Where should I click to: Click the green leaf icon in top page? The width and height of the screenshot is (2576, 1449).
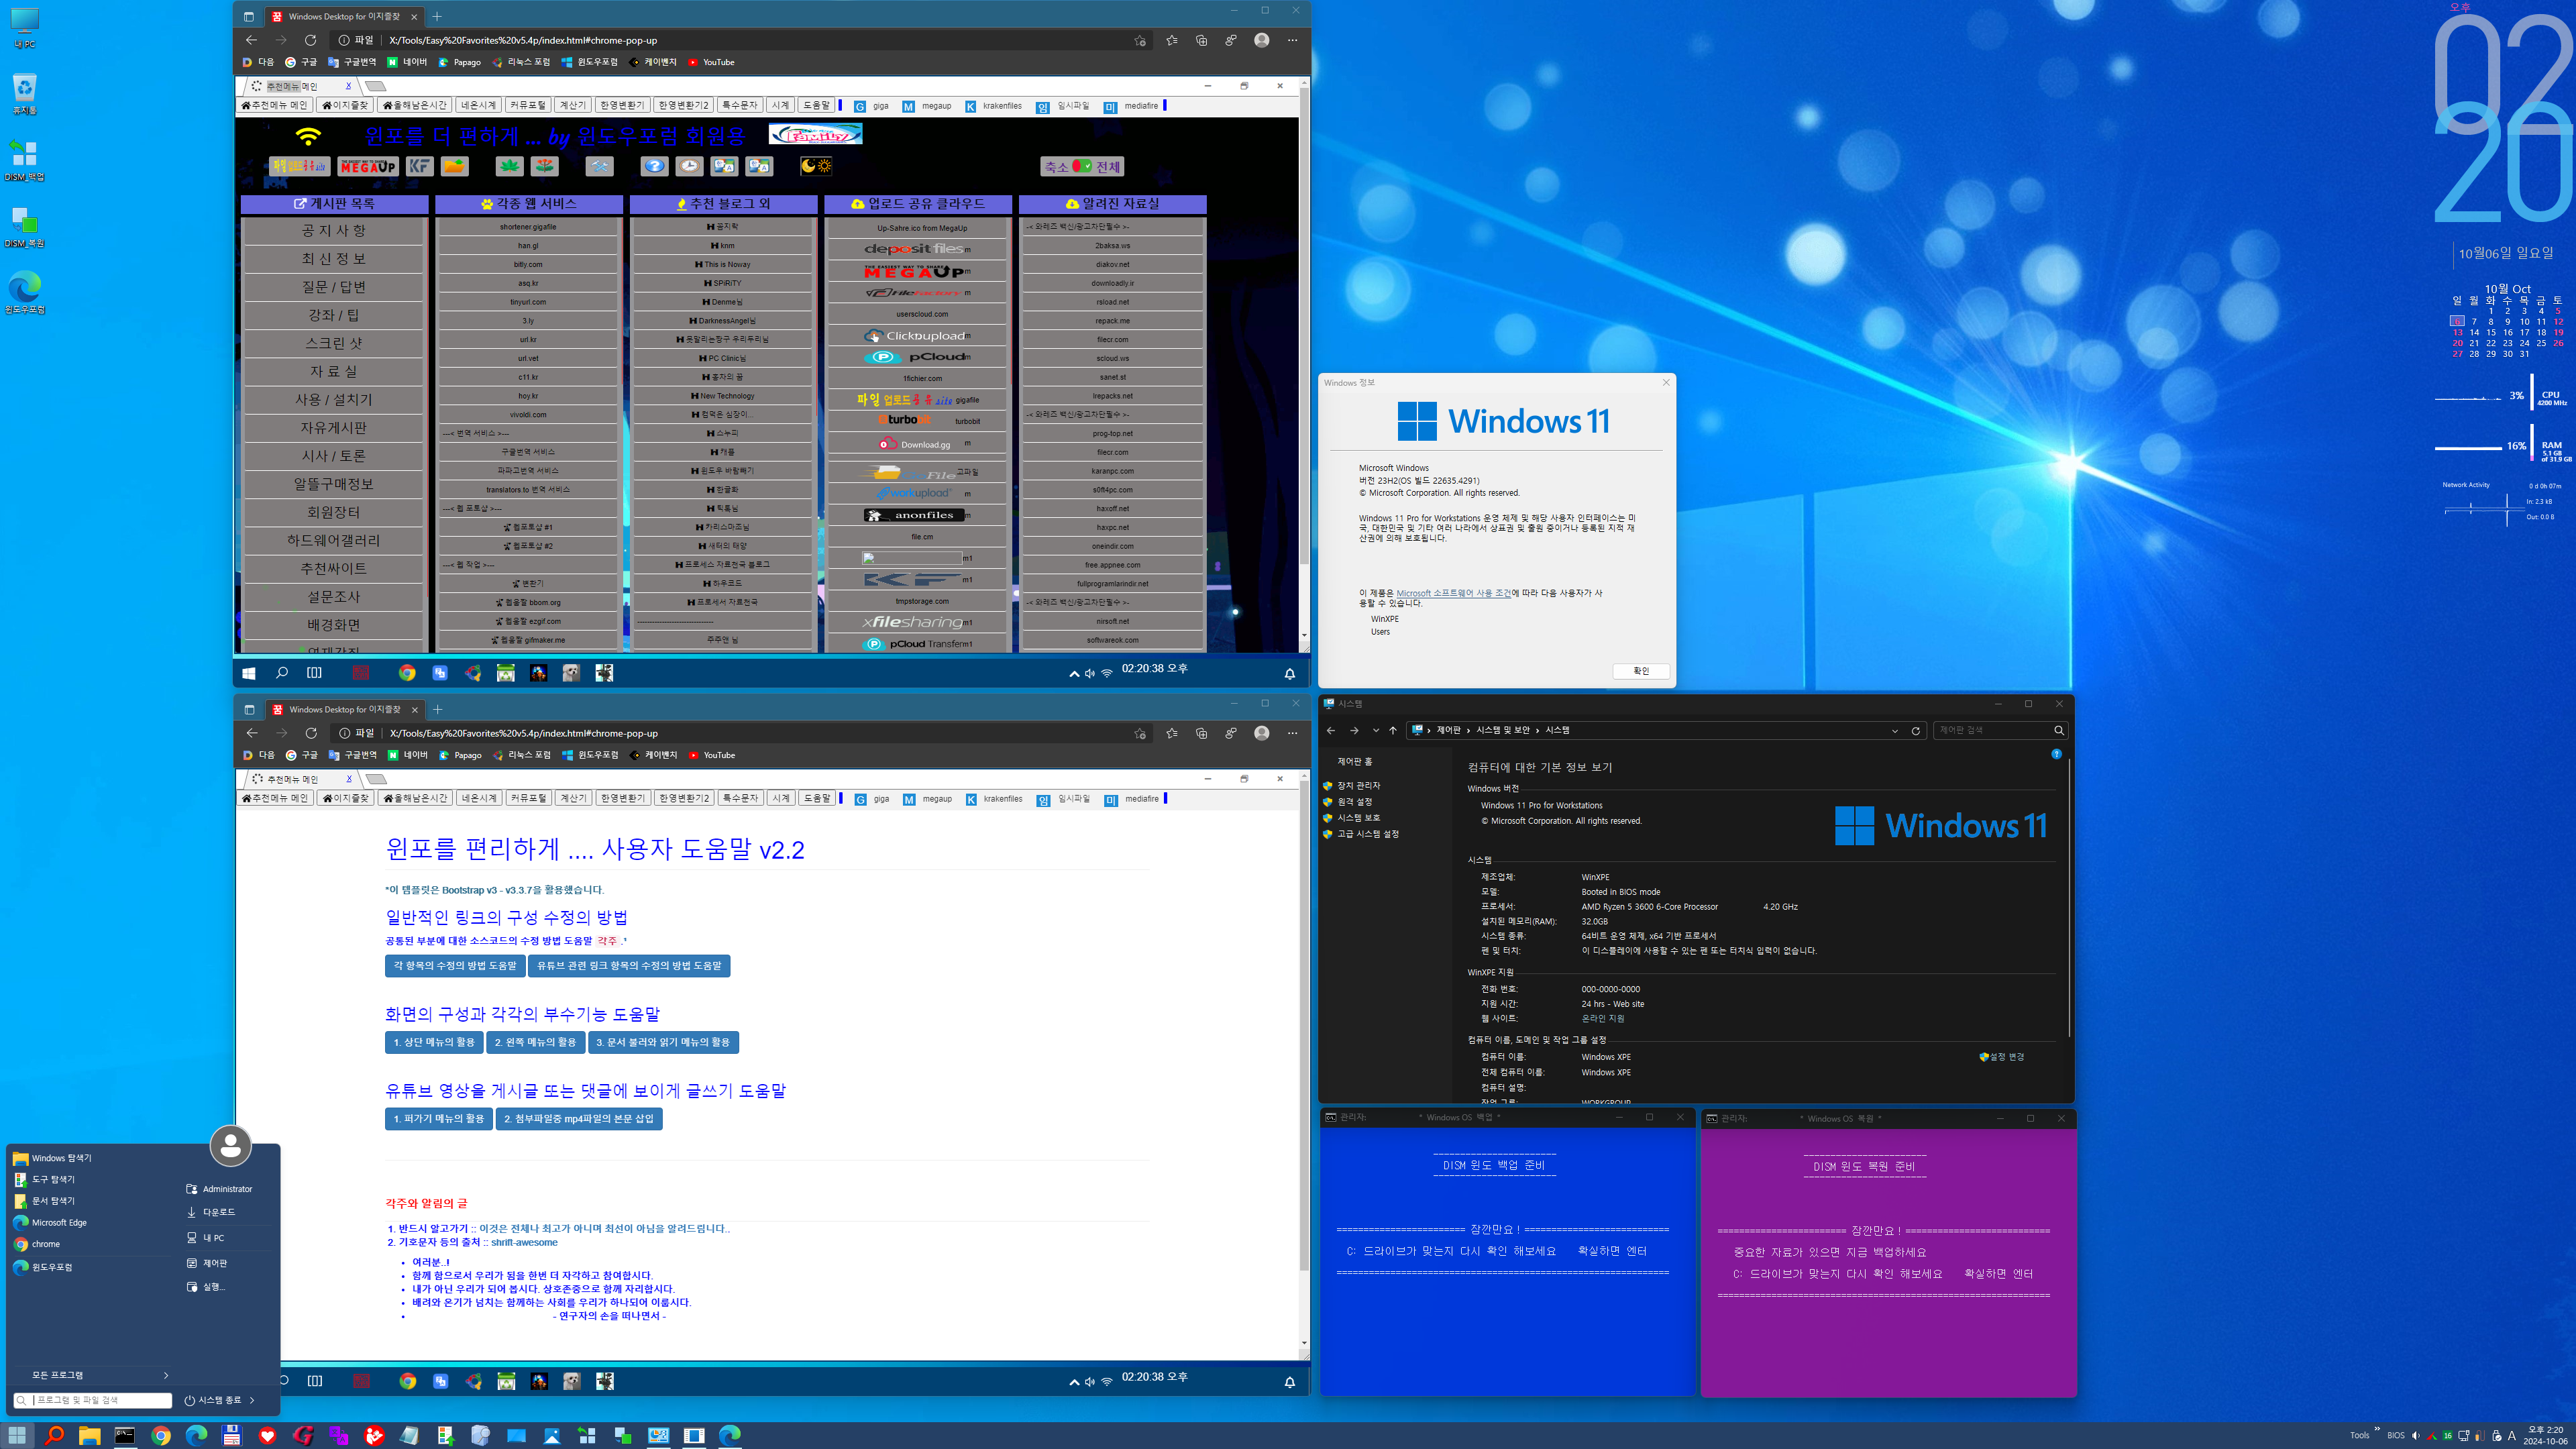click(x=509, y=166)
